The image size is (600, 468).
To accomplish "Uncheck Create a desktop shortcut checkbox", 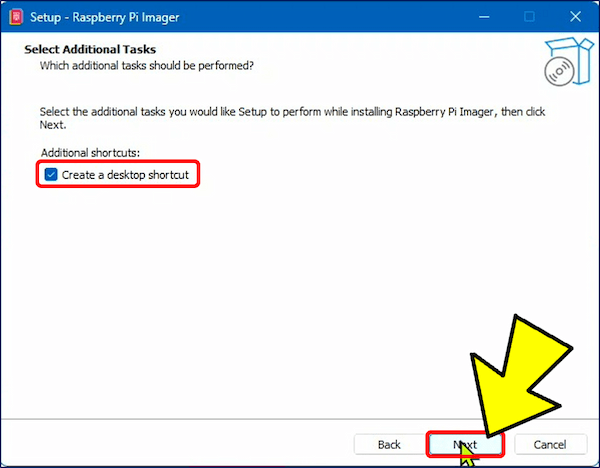I will coord(51,174).
